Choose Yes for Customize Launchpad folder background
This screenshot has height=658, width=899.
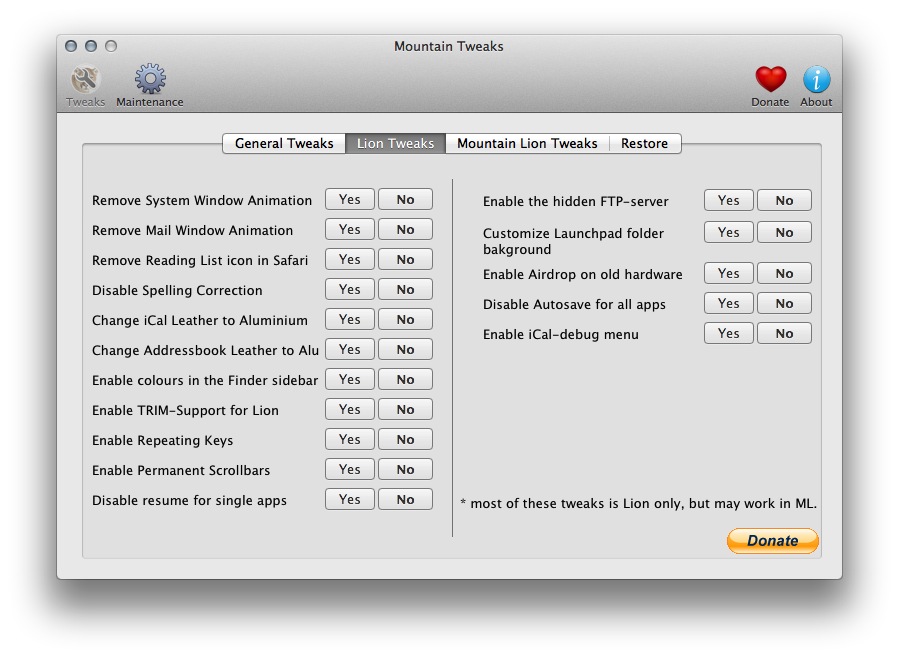pos(729,232)
